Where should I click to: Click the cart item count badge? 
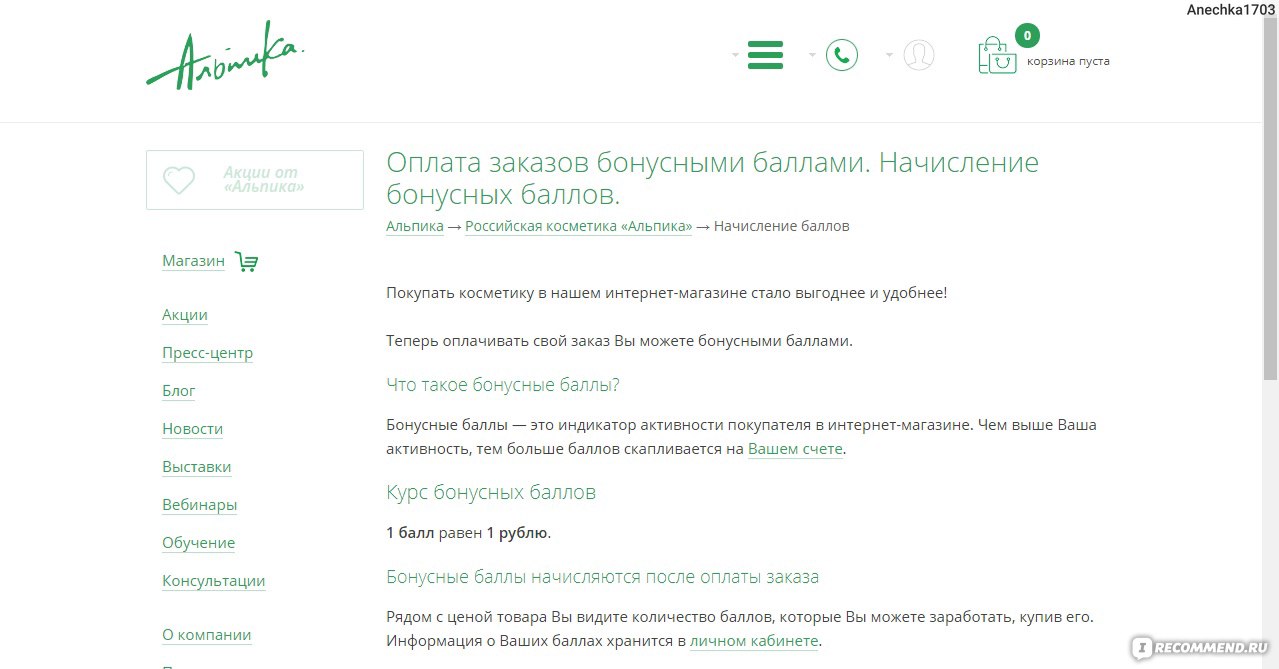pos(1026,36)
